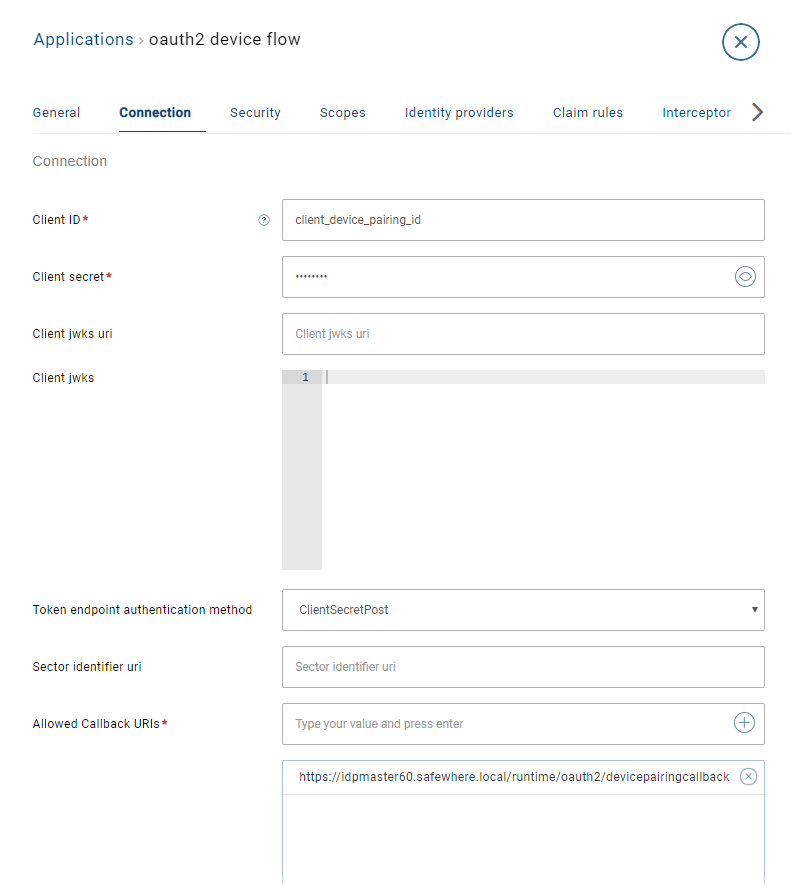Select the Connection tab
Screen dimensions: 791x891
click(155, 113)
